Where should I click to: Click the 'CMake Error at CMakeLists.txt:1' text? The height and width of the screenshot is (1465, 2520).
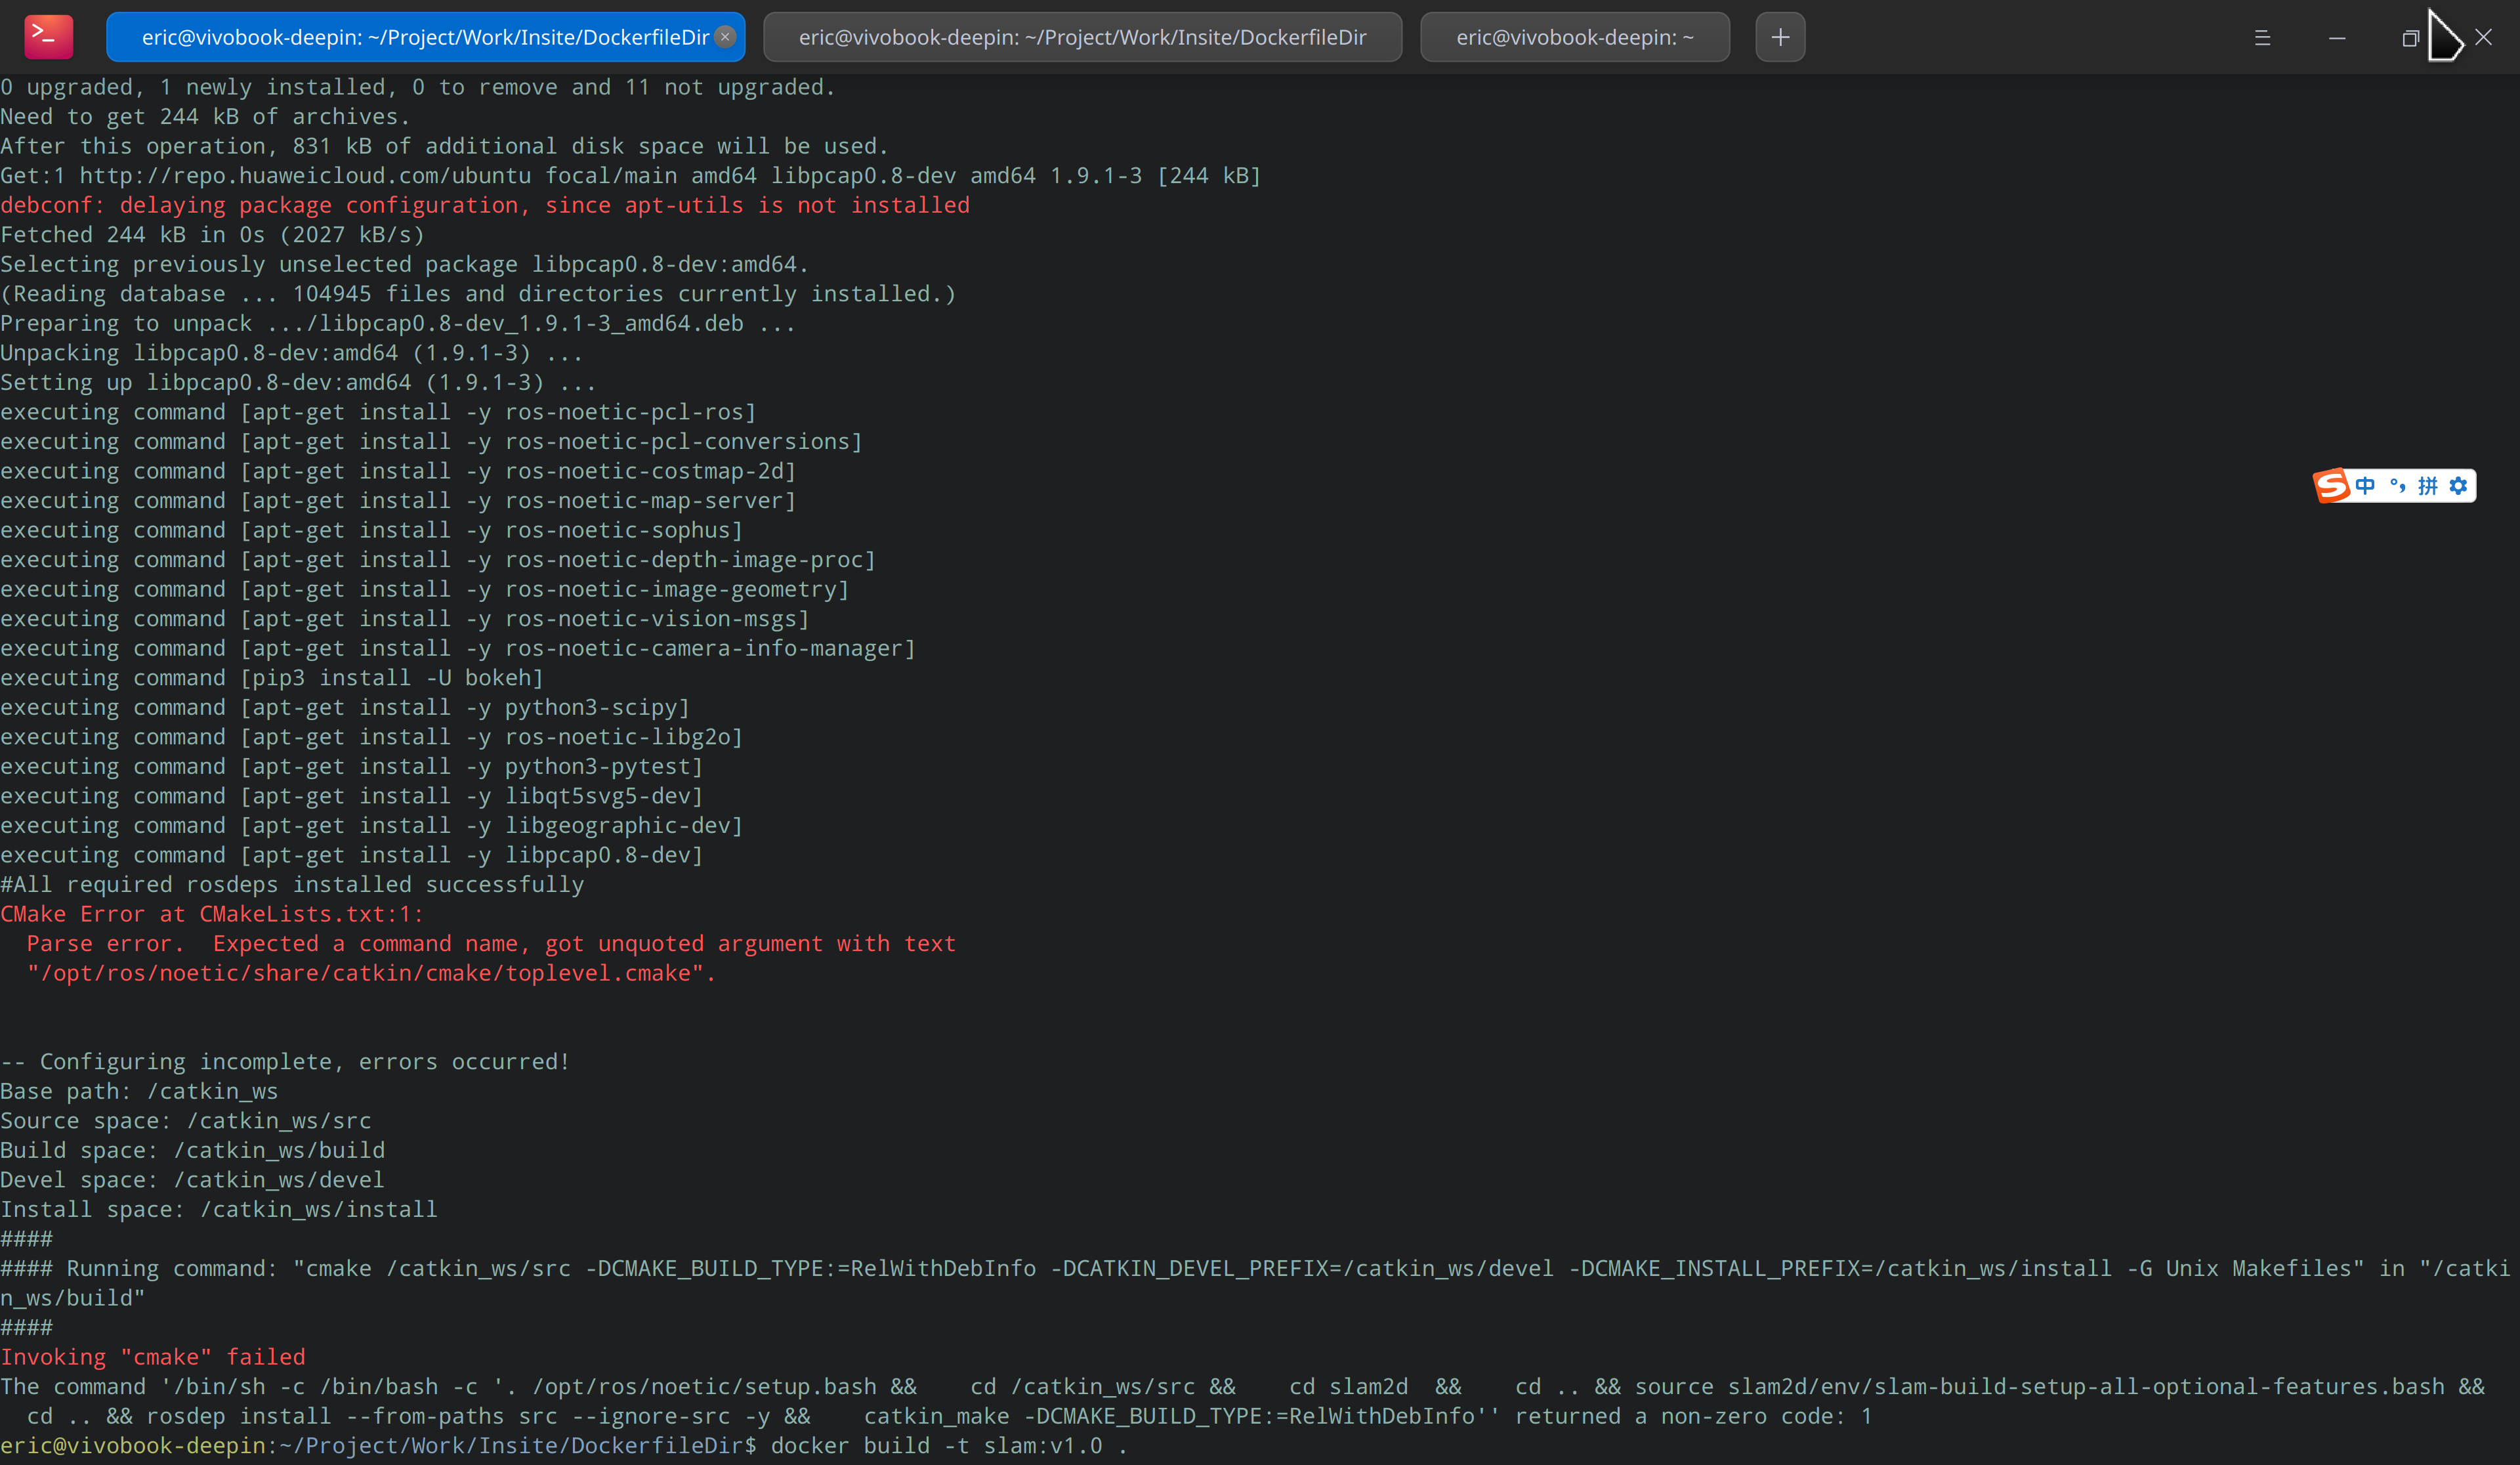(x=212, y=914)
